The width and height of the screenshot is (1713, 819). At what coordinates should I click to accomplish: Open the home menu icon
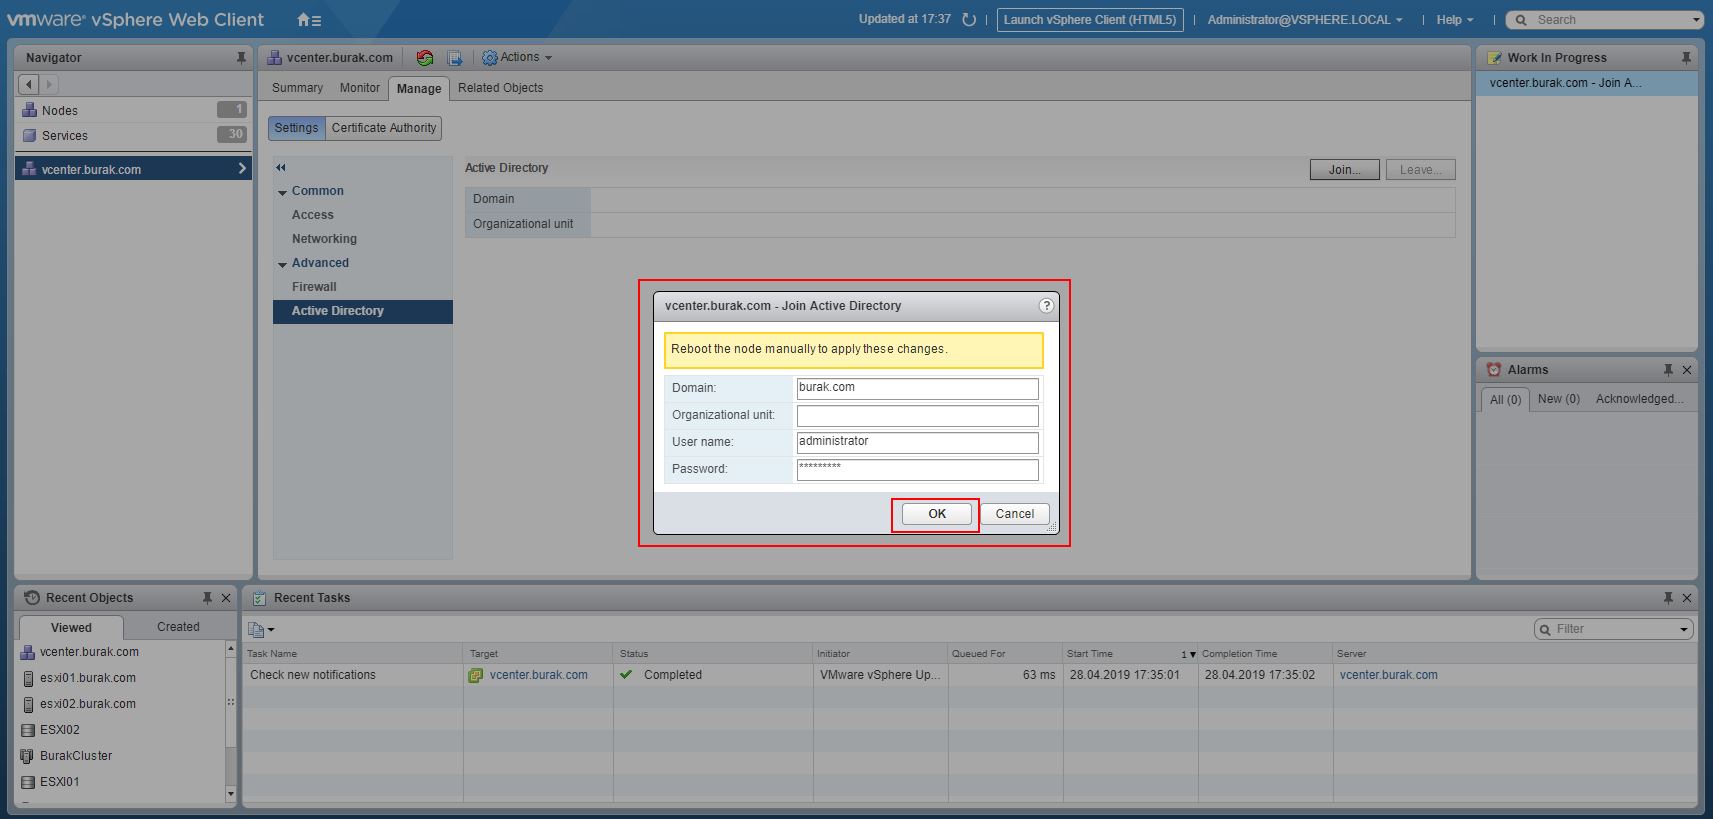309,19
